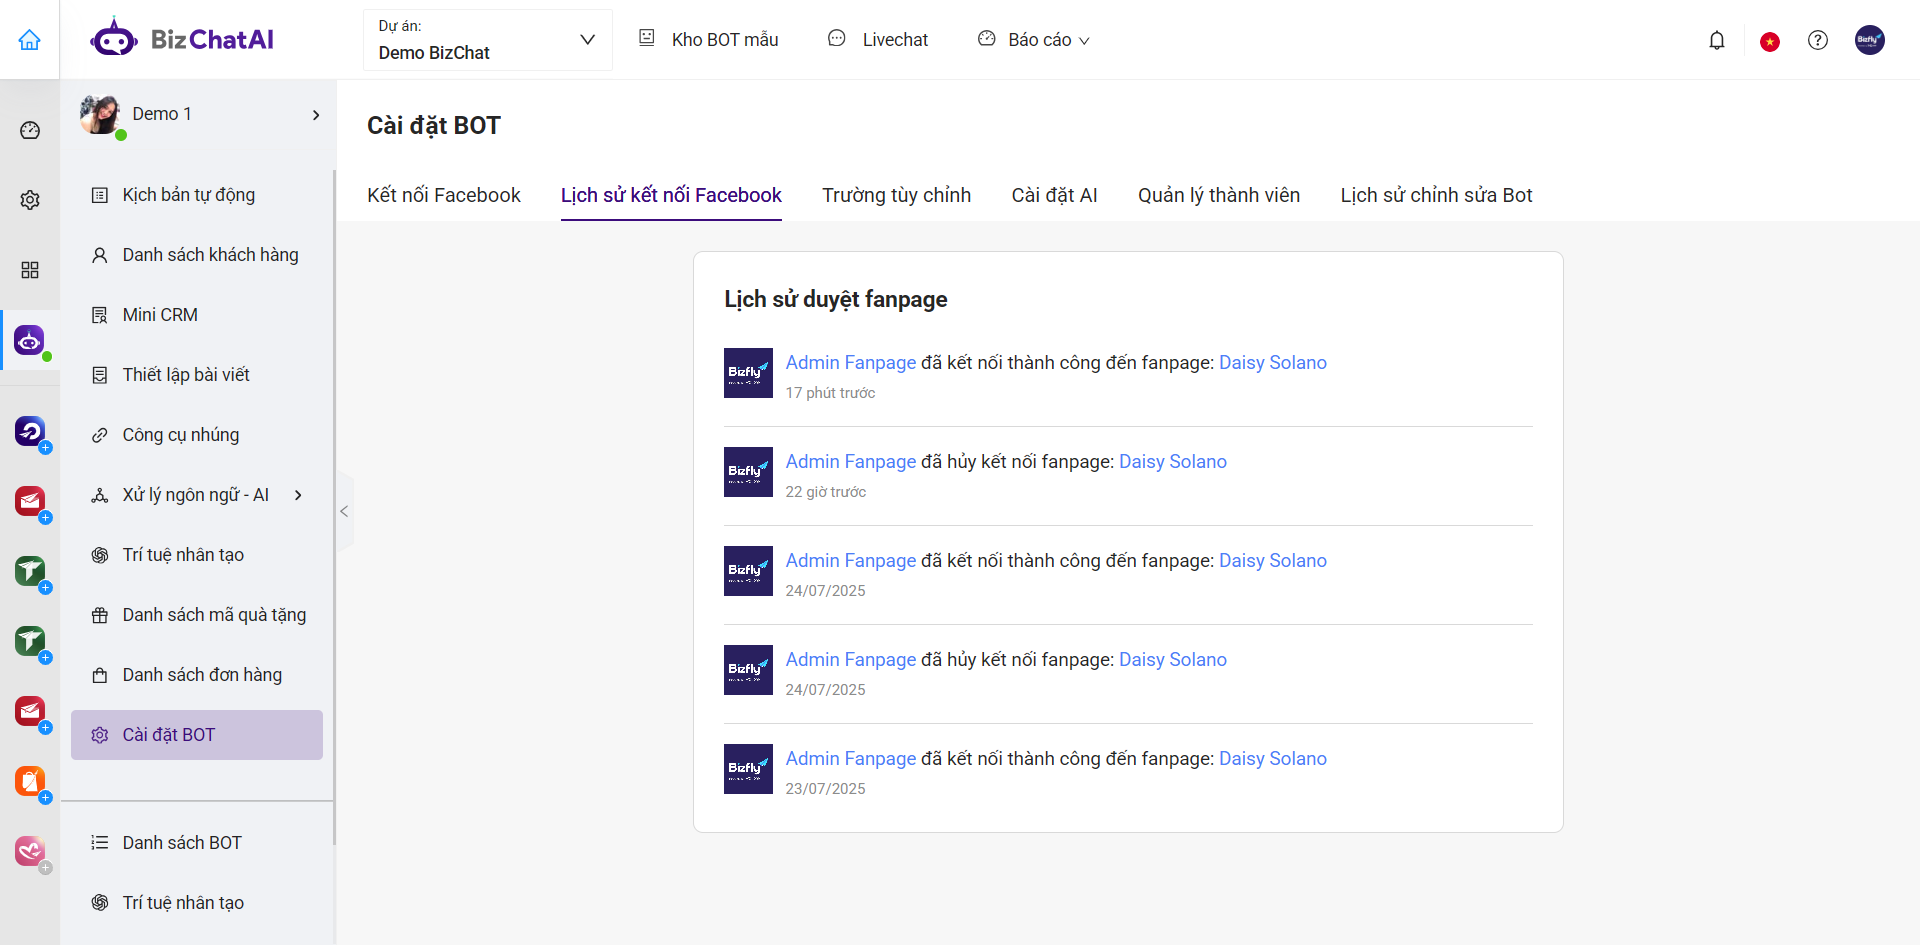The height and width of the screenshot is (945, 1920).
Task: Open the settings gear in left rail
Action: (30, 200)
